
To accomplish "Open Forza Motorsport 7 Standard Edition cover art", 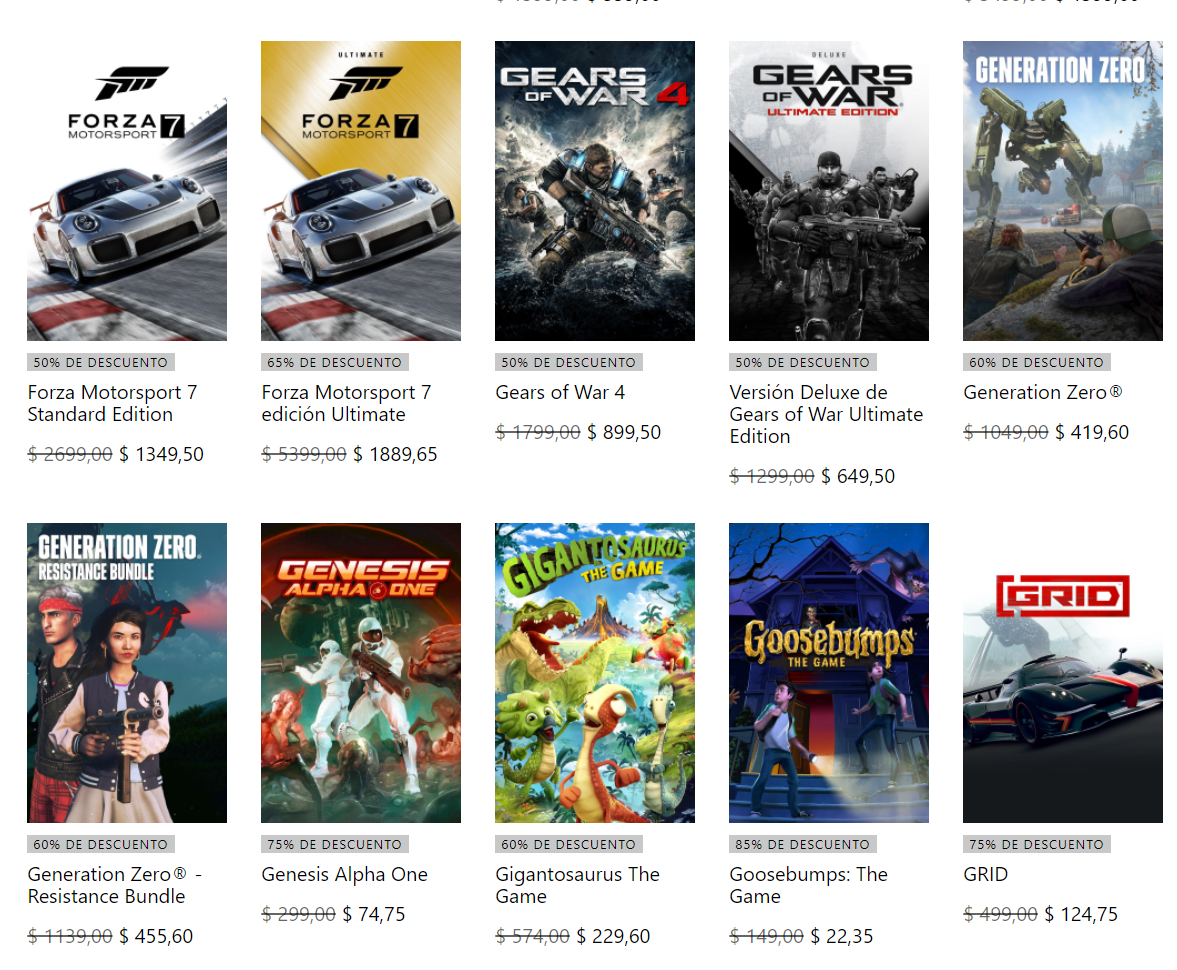I will click(127, 190).
